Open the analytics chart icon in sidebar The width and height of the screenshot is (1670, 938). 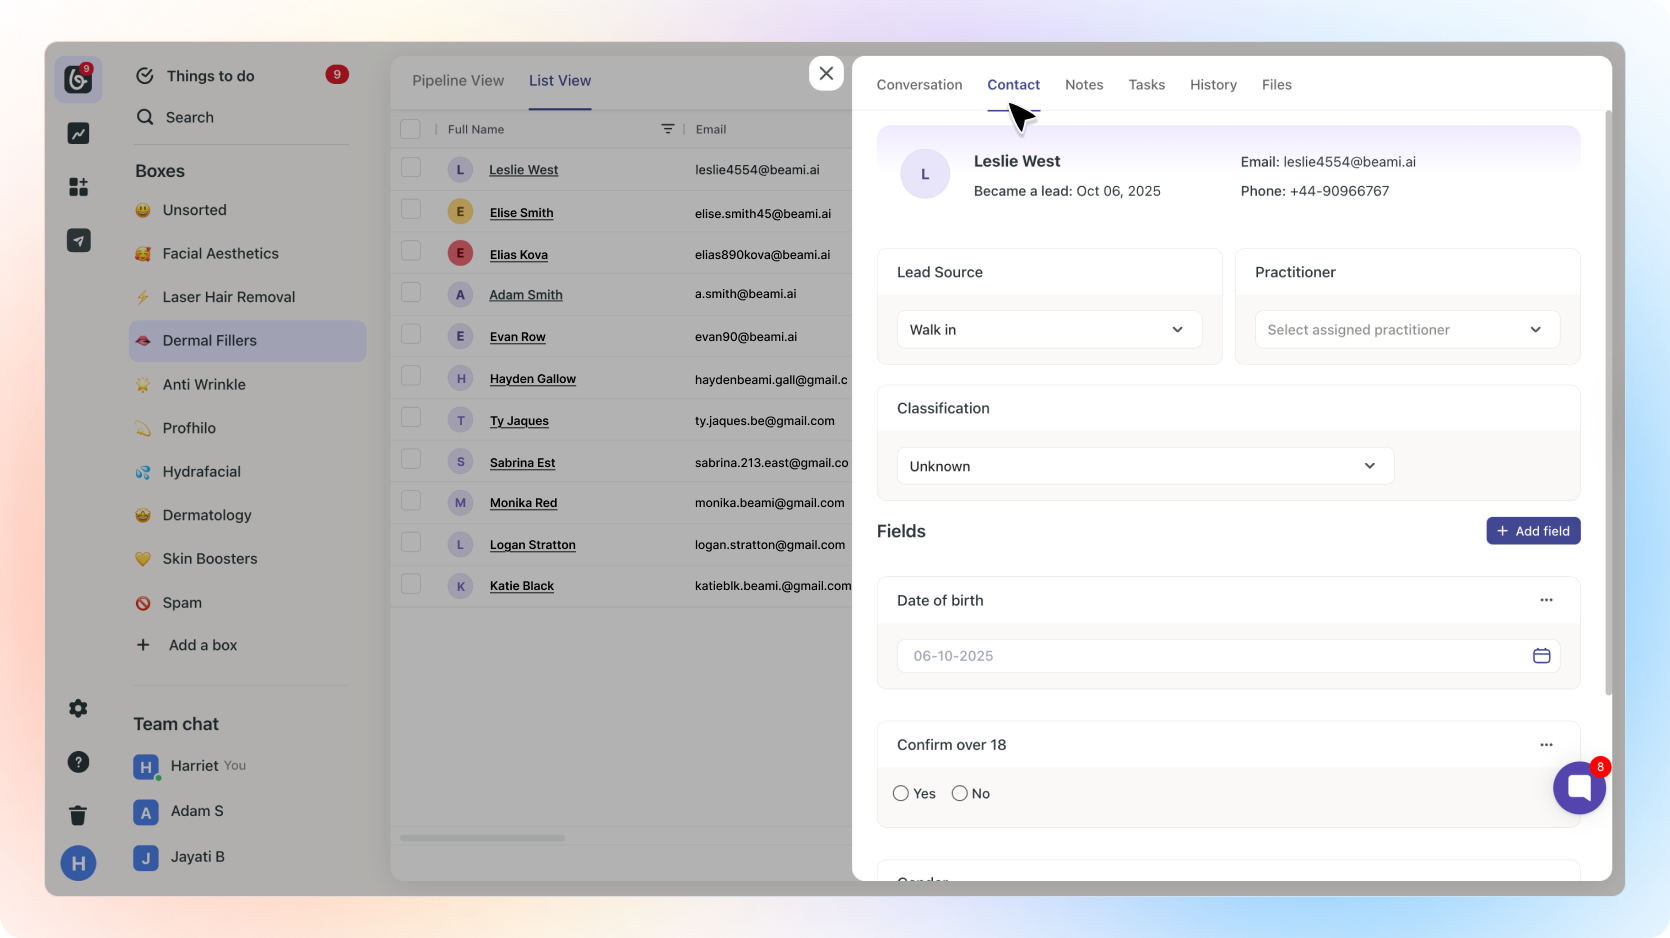point(78,133)
